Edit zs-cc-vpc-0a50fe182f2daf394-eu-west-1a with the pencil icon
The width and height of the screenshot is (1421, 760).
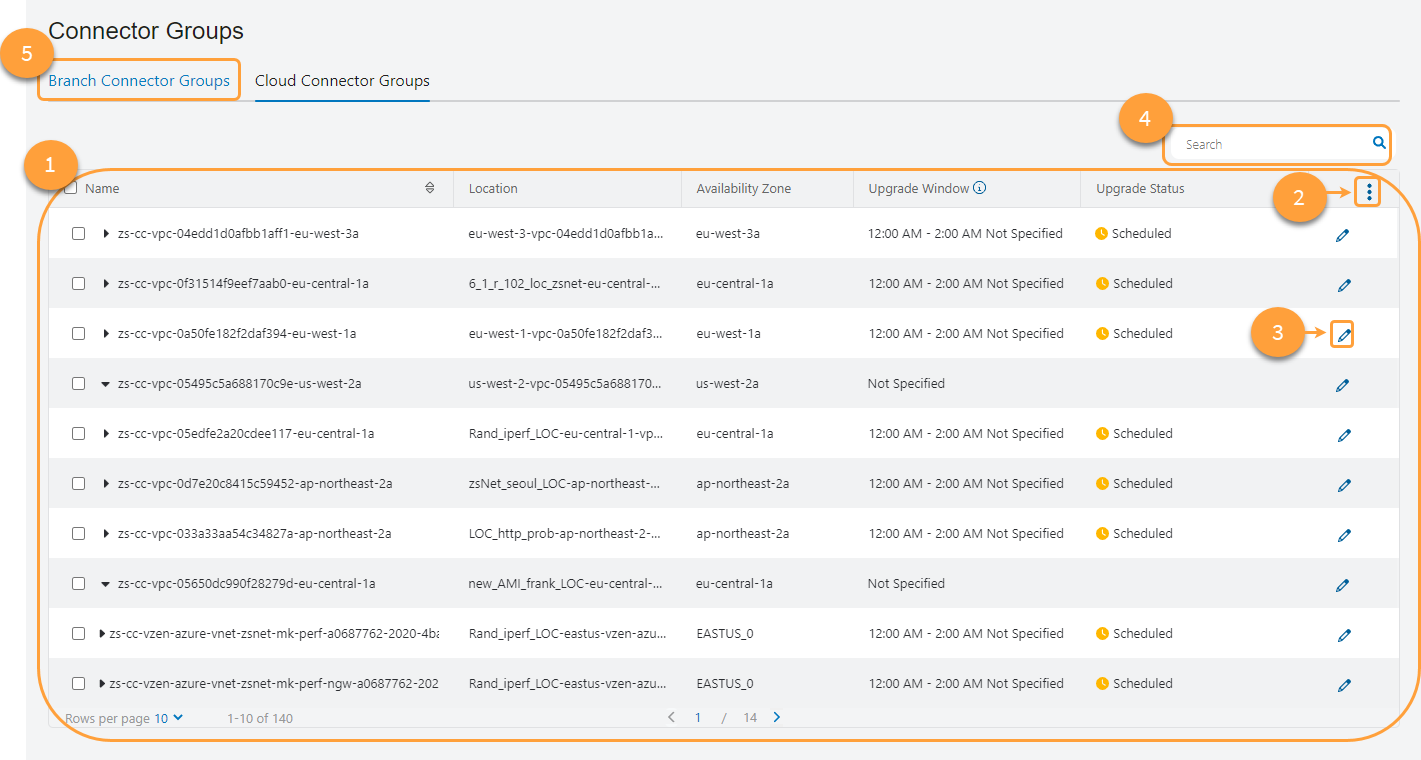tap(1342, 334)
